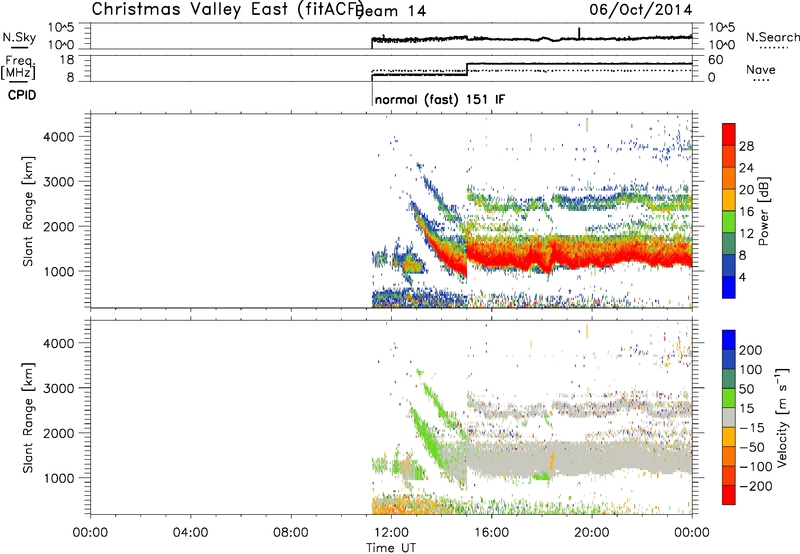Click the '16:00' time tick label
The width and height of the screenshot is (800, 554).
[x=491, y=533]
